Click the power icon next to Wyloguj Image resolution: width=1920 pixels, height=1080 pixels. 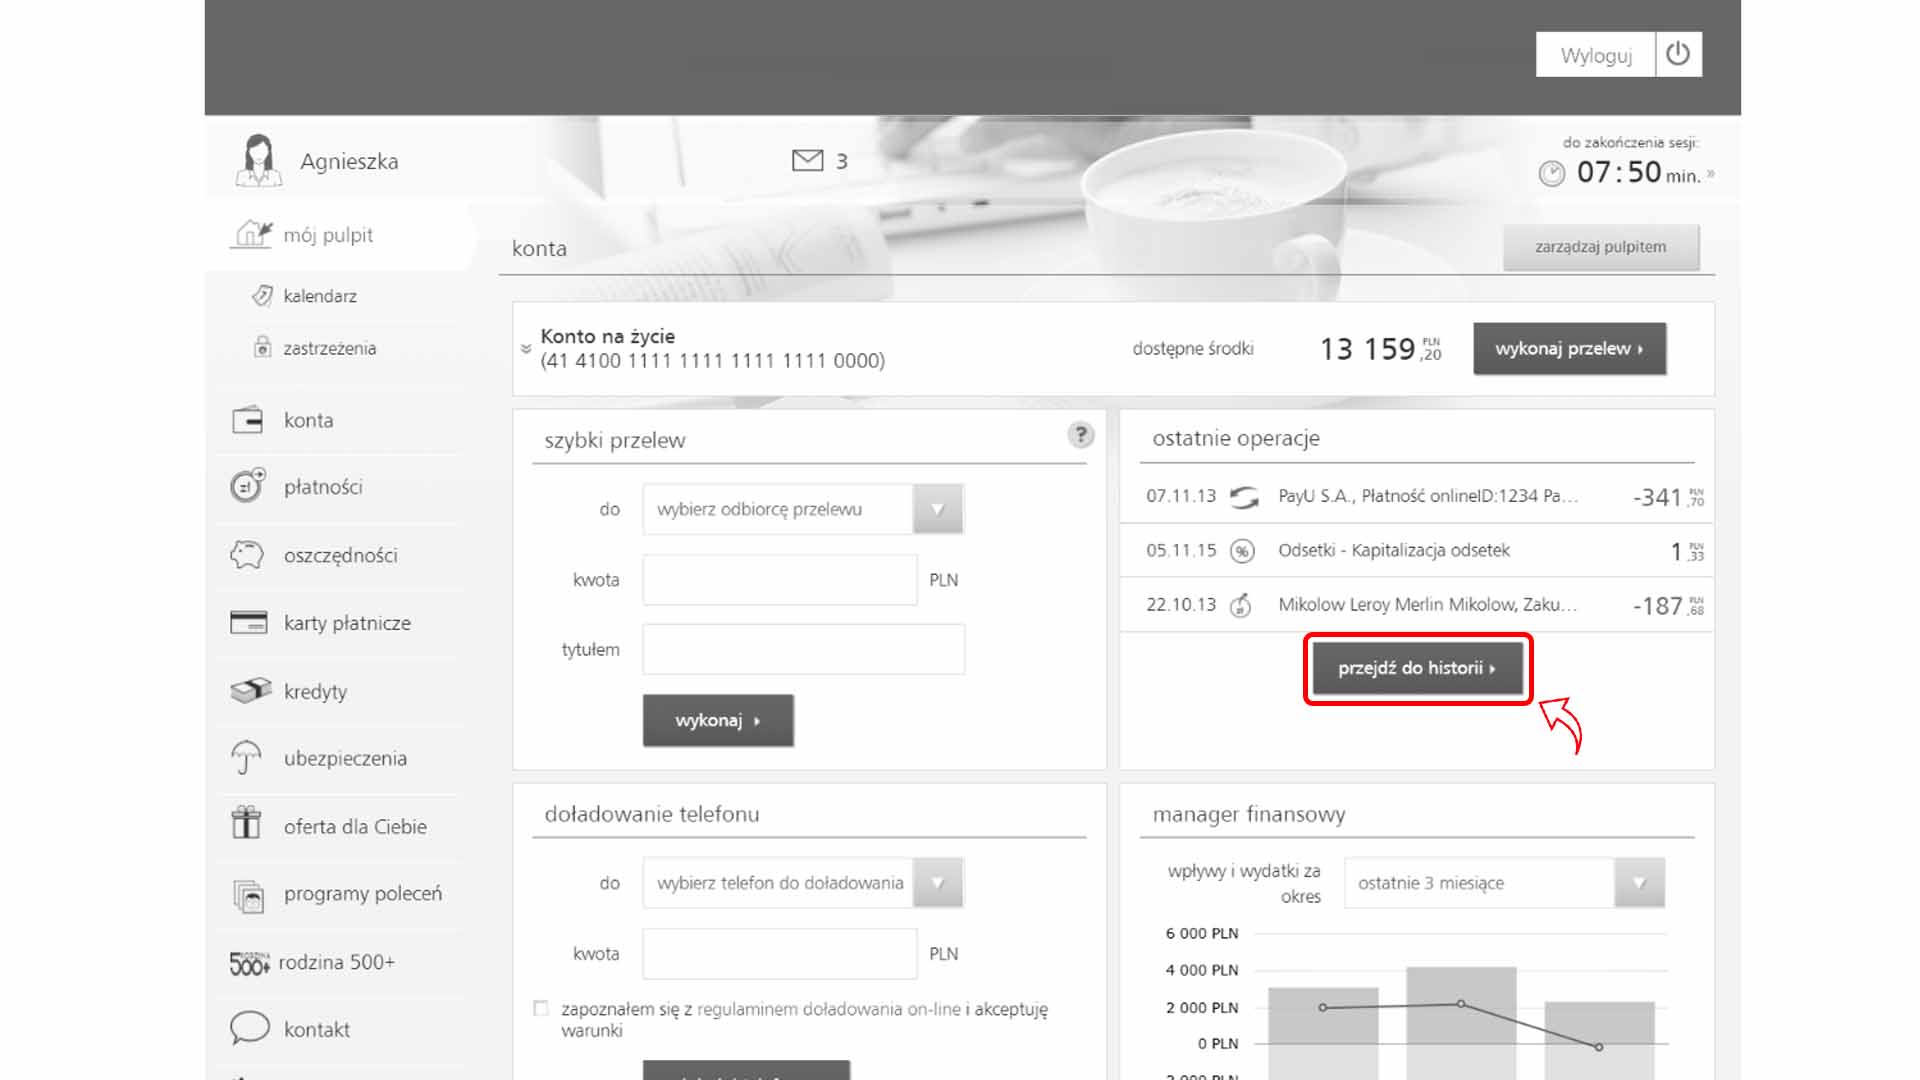pos(1678,54)
